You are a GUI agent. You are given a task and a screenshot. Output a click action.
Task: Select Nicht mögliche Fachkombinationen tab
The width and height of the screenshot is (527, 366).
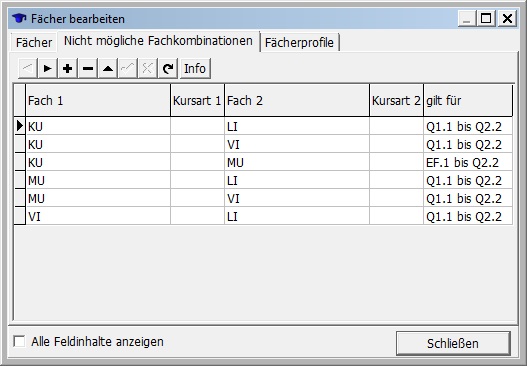158,41
